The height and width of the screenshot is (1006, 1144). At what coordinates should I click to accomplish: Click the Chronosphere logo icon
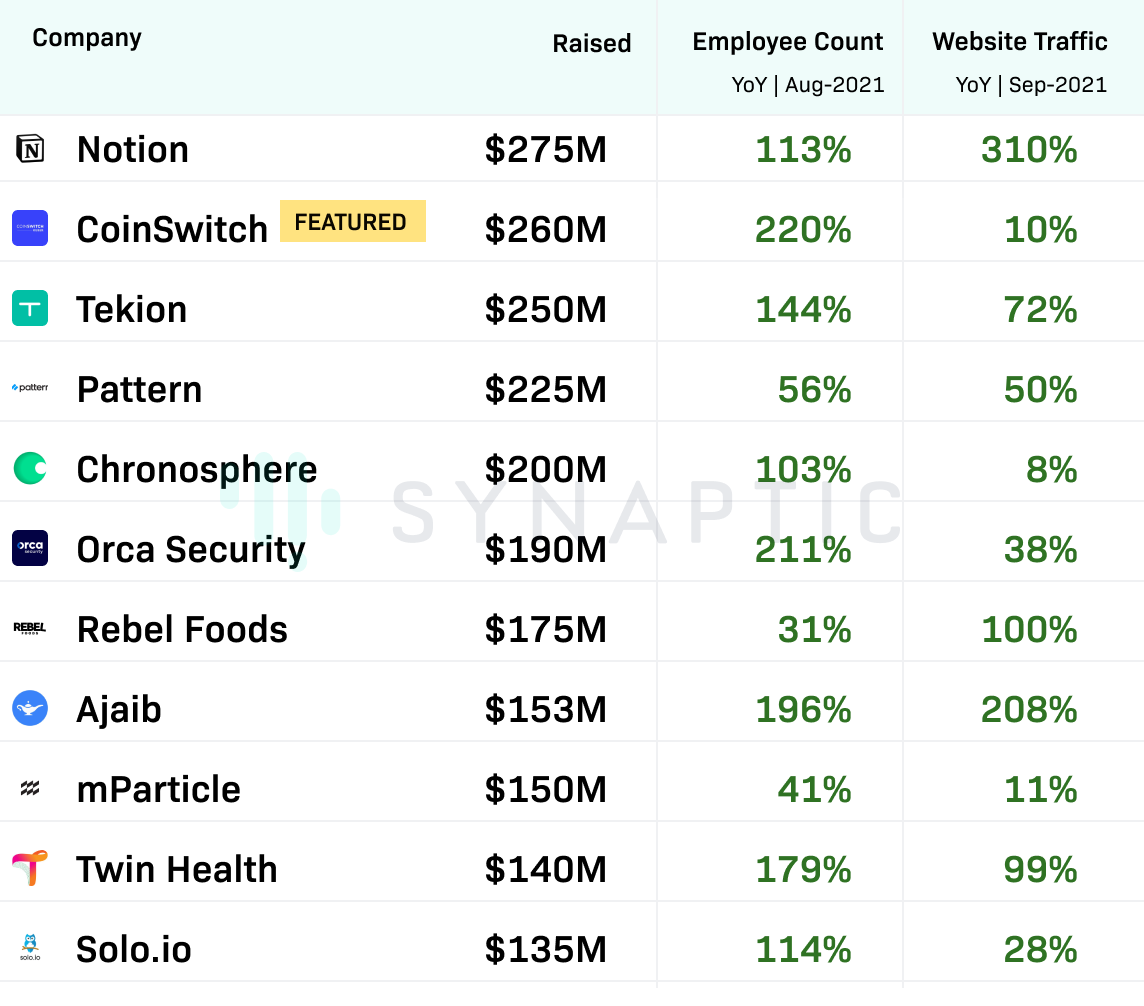pos(30,468)
